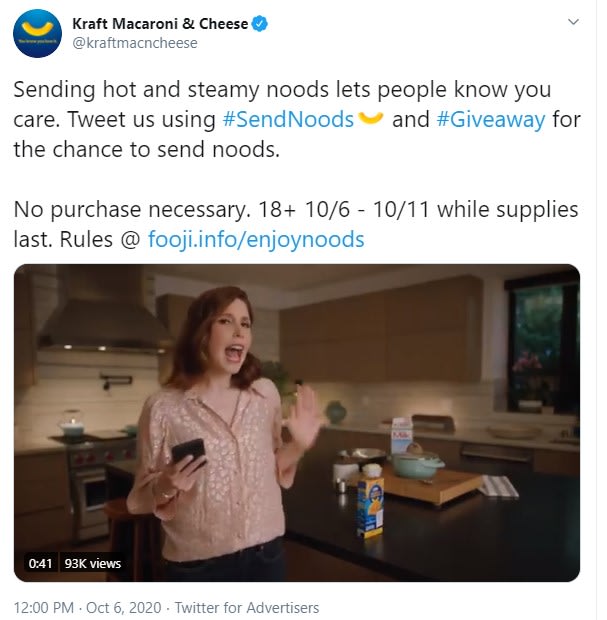607x620 pixels.
Task: Open the @kraftmacncheese handle
Action: [134, 43]
